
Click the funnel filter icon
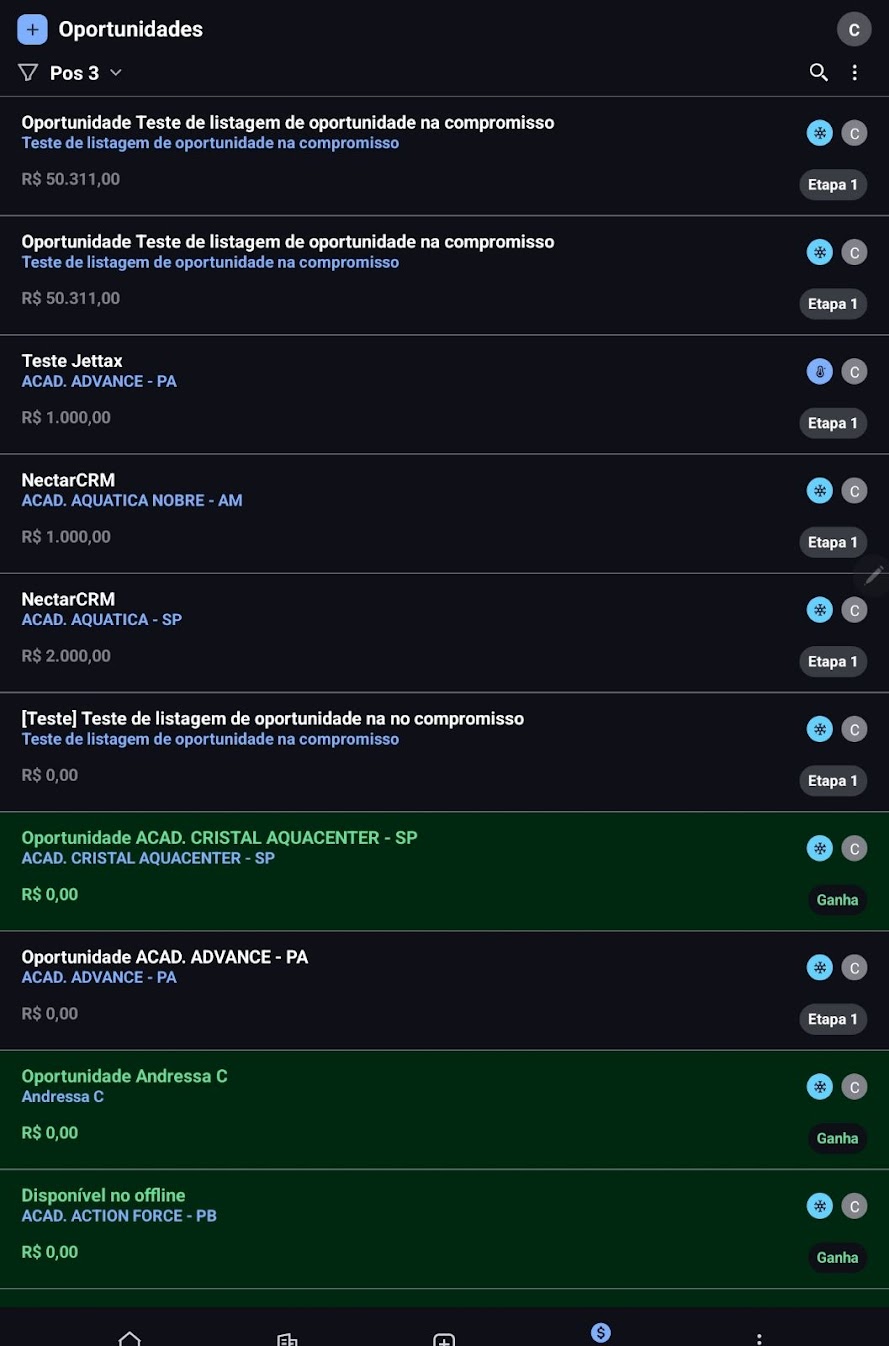pyautogui.click(x=28, y=72)
